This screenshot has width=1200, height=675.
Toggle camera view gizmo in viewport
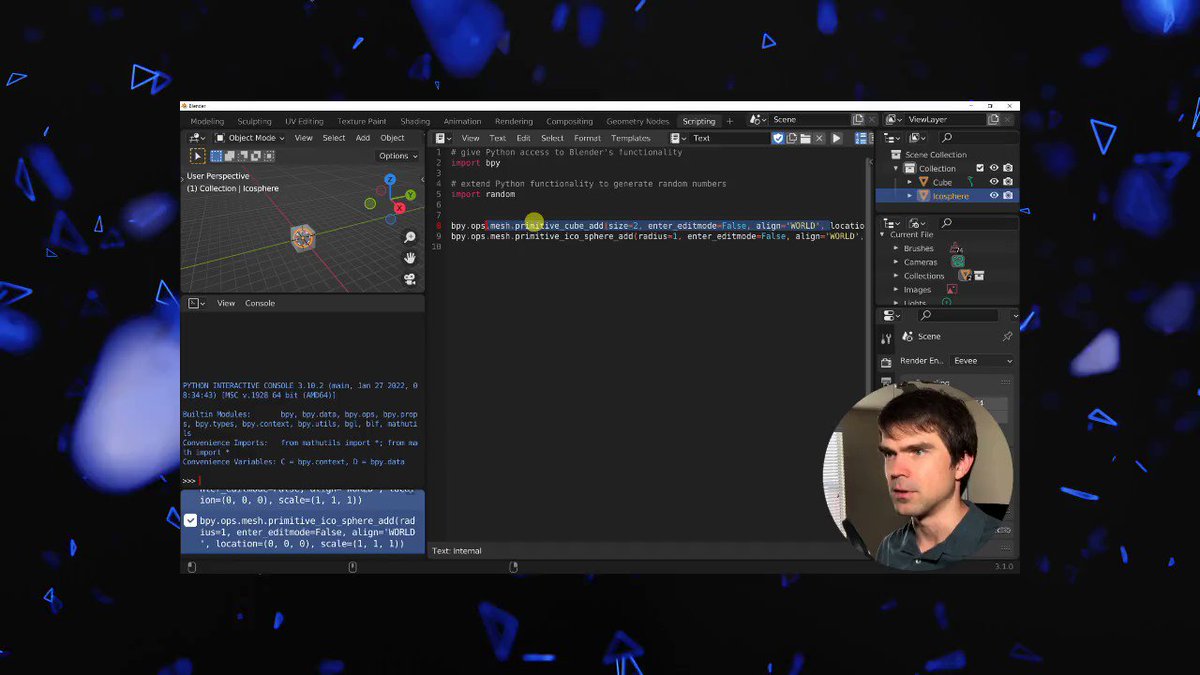pyautogui.click(x=410, y=279)
